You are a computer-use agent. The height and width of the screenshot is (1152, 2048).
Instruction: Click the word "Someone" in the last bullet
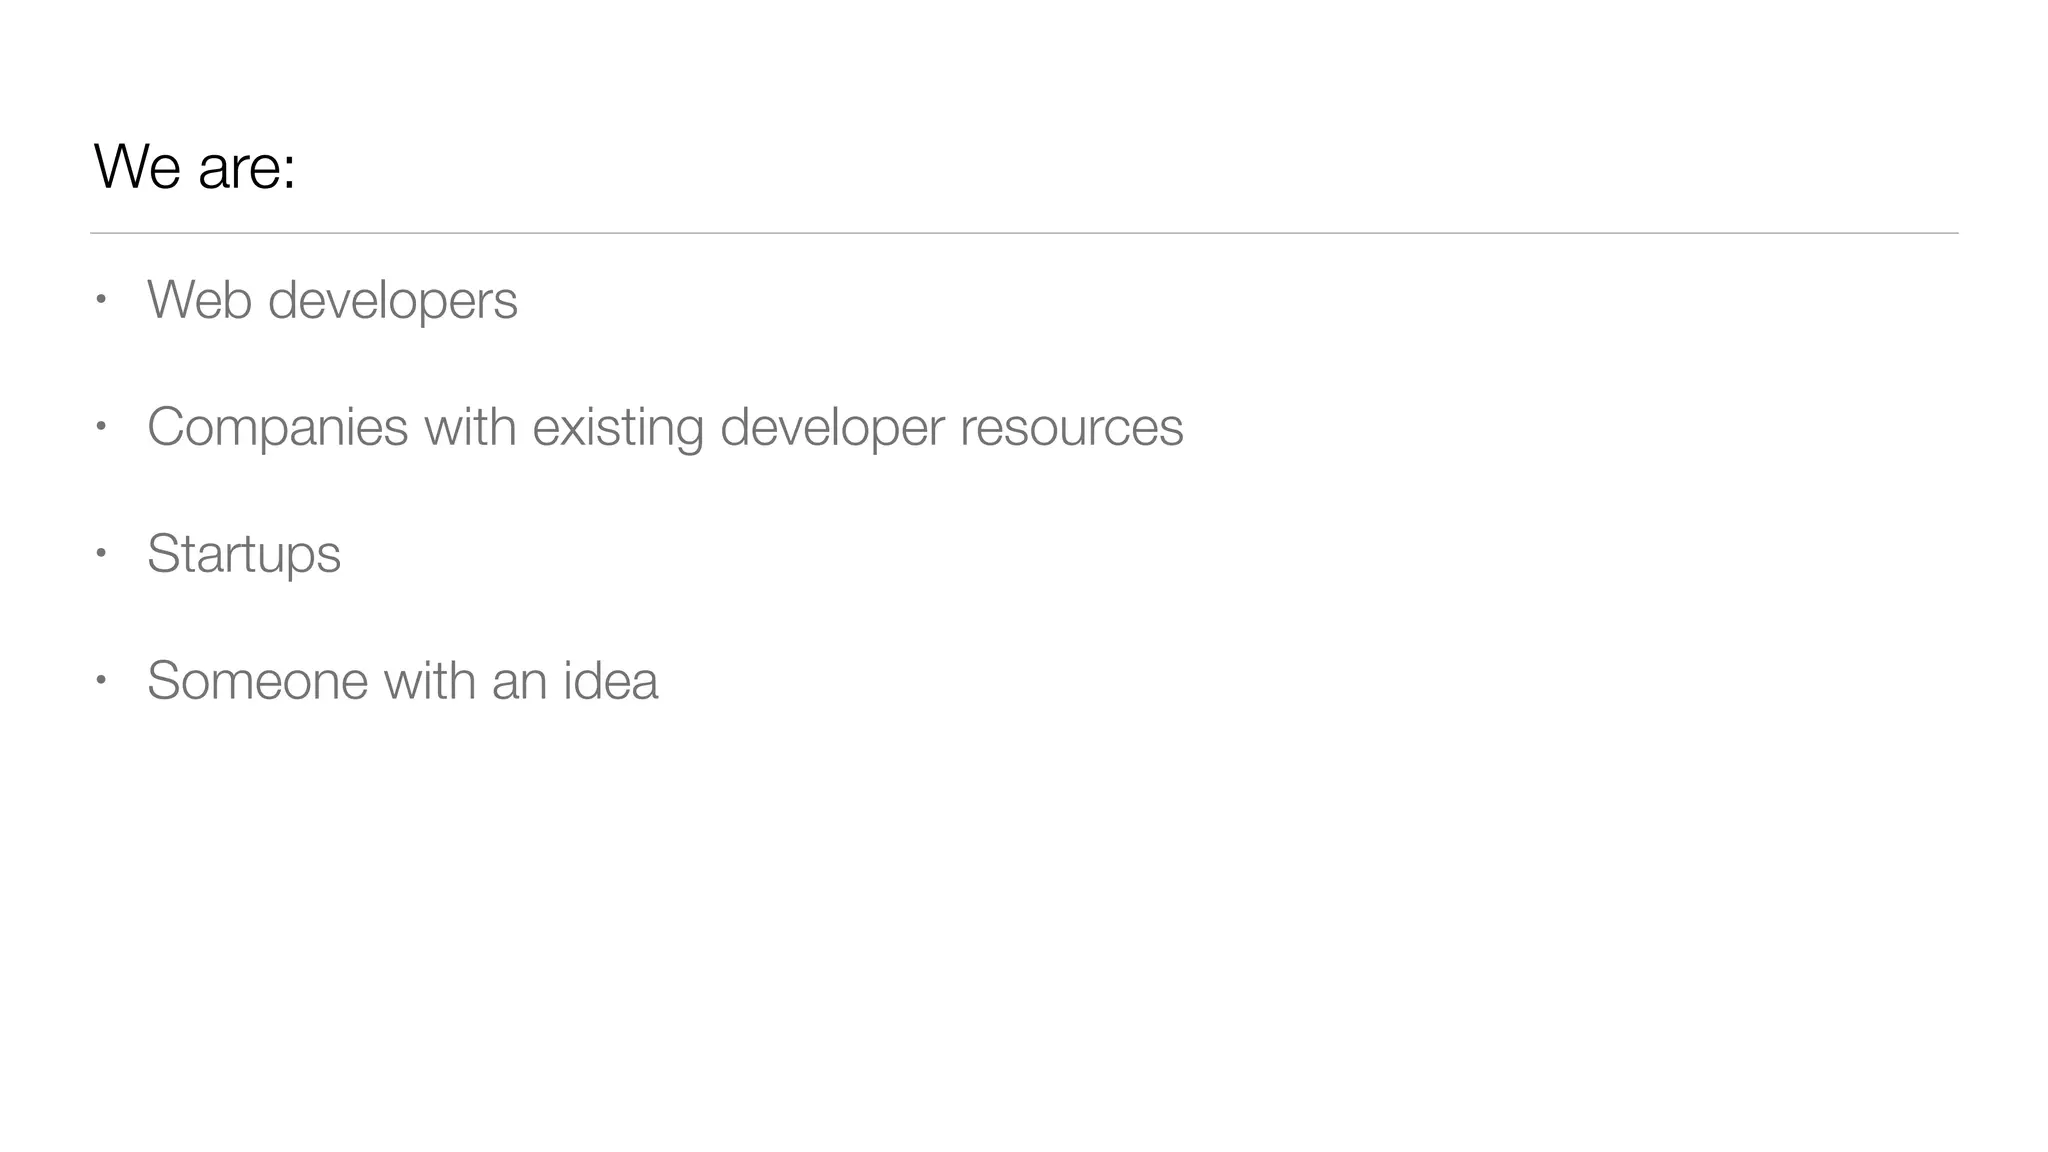(x=258, y=681)
